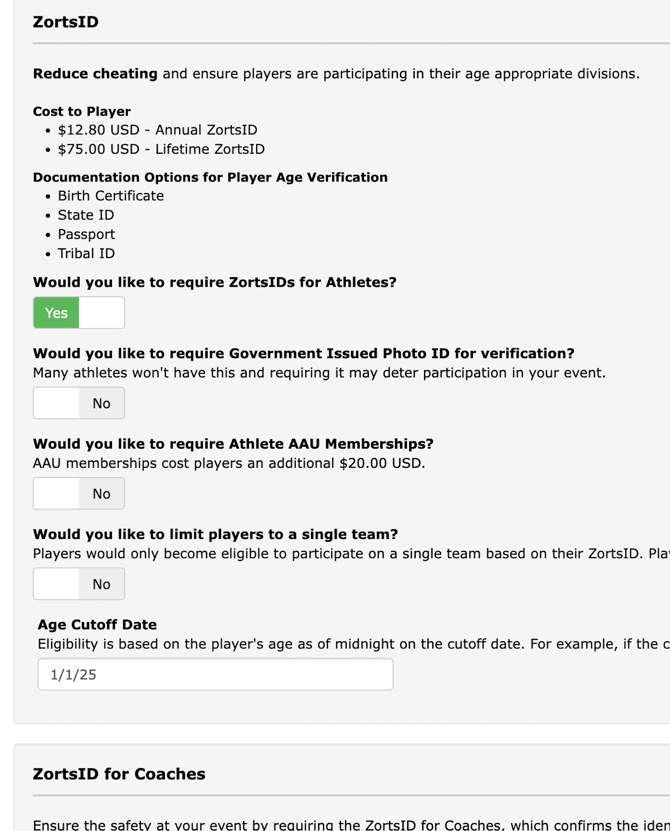Image resolution: width=670 pixels, height=831 pixels.
Task: Click the $12.80 USD Annual ZortsID item
Action: 157,130
